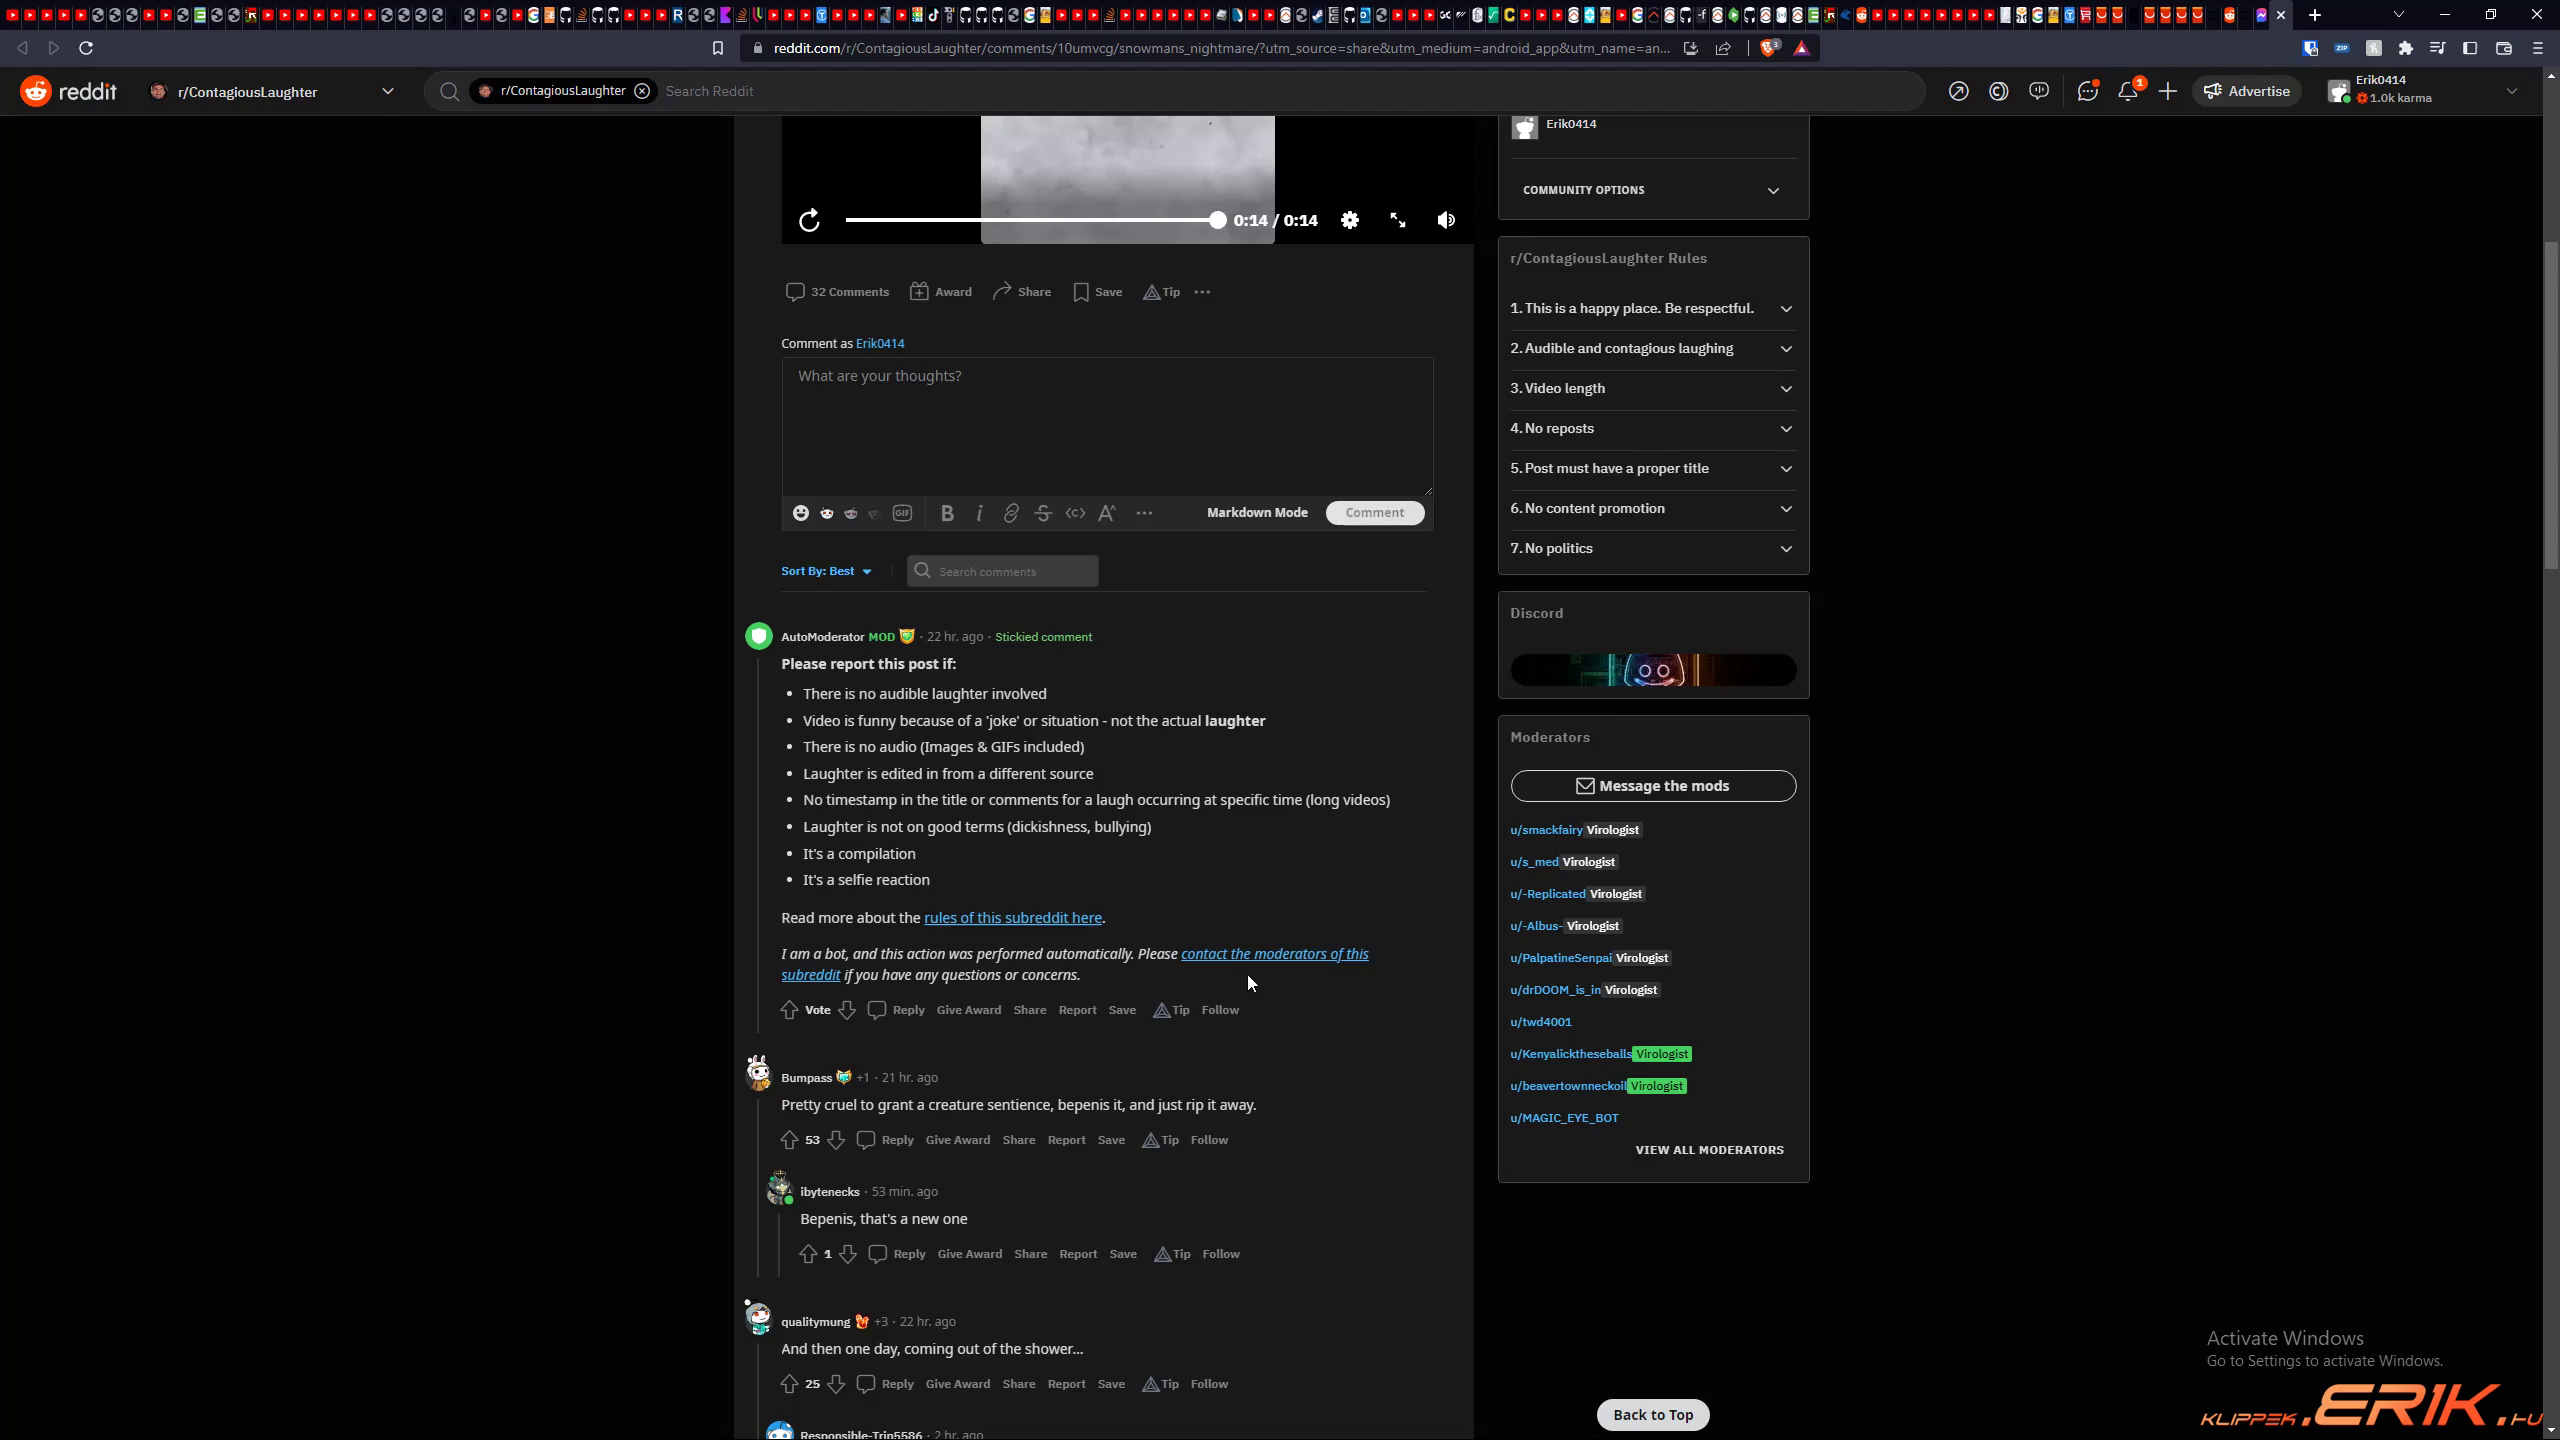Open the post's more options ellipsis menu
This screenshot has height=1440, width=2560.
click(1202, 292)
